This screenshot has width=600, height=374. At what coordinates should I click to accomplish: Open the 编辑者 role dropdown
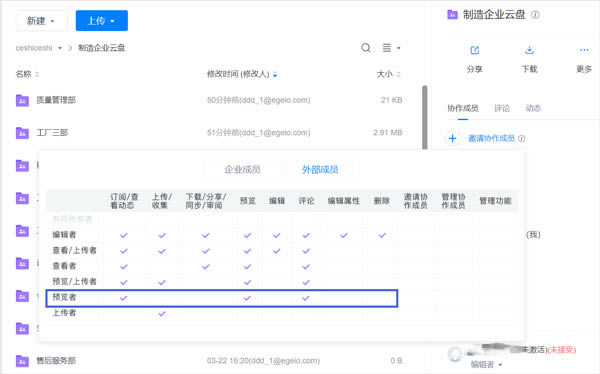486,364
